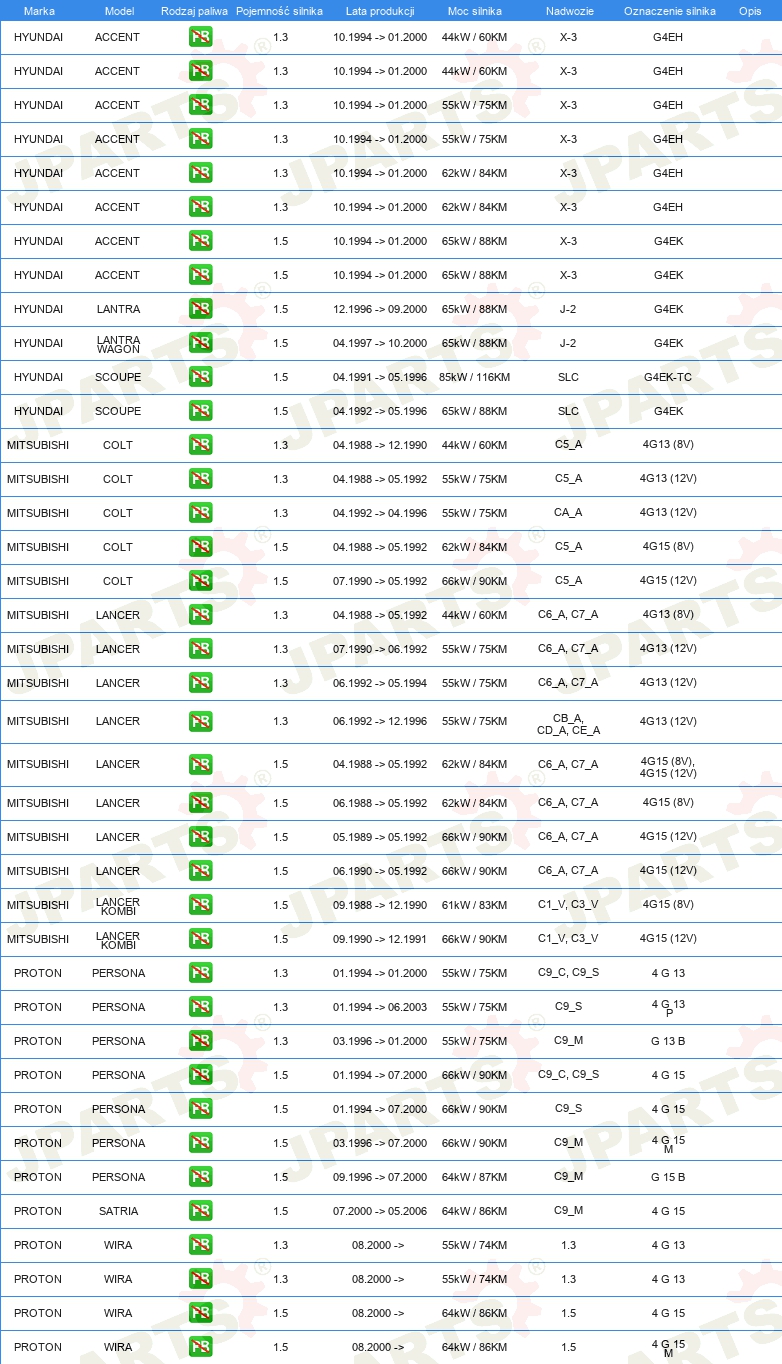Click the Rodzaj paliwa column header
The height and width of the screenshot is (1364, 782).
click(194, 11)
